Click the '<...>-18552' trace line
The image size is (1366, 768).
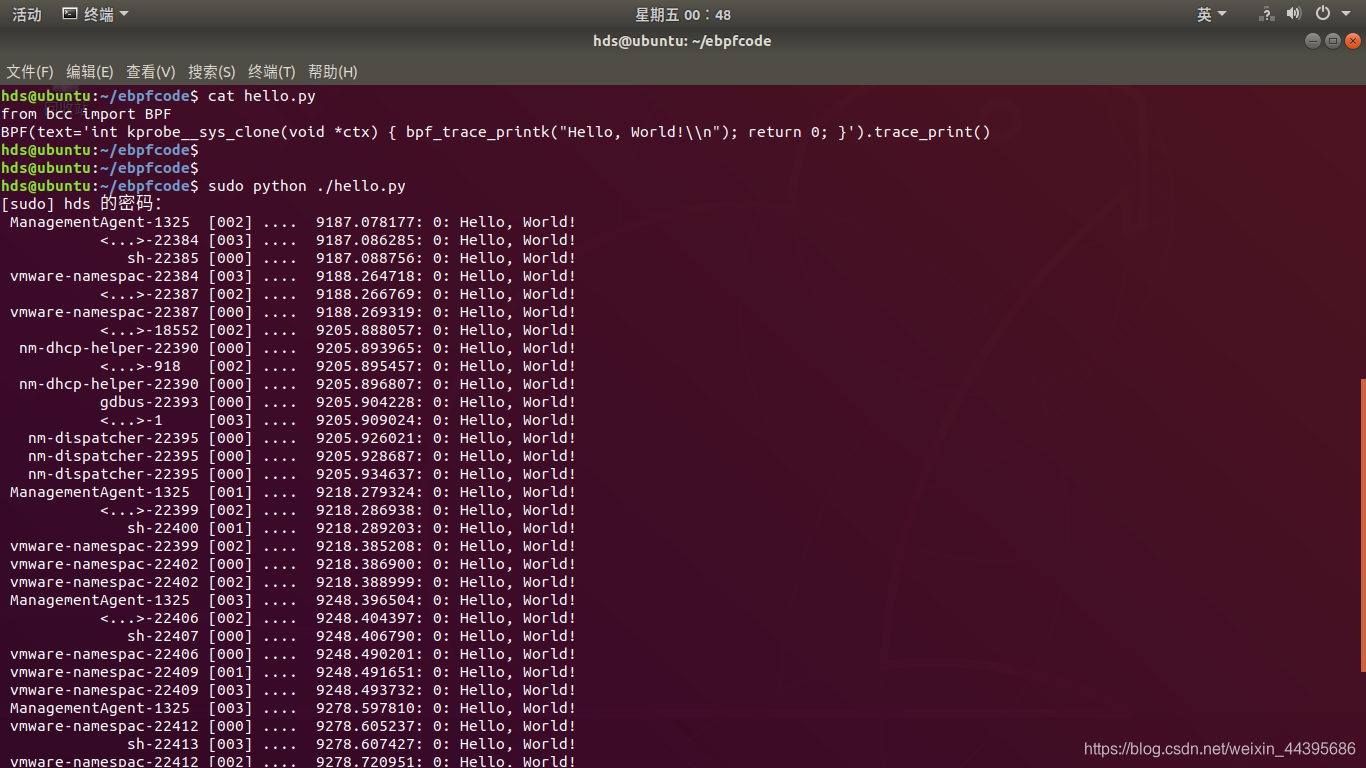(x=338, y=330)
